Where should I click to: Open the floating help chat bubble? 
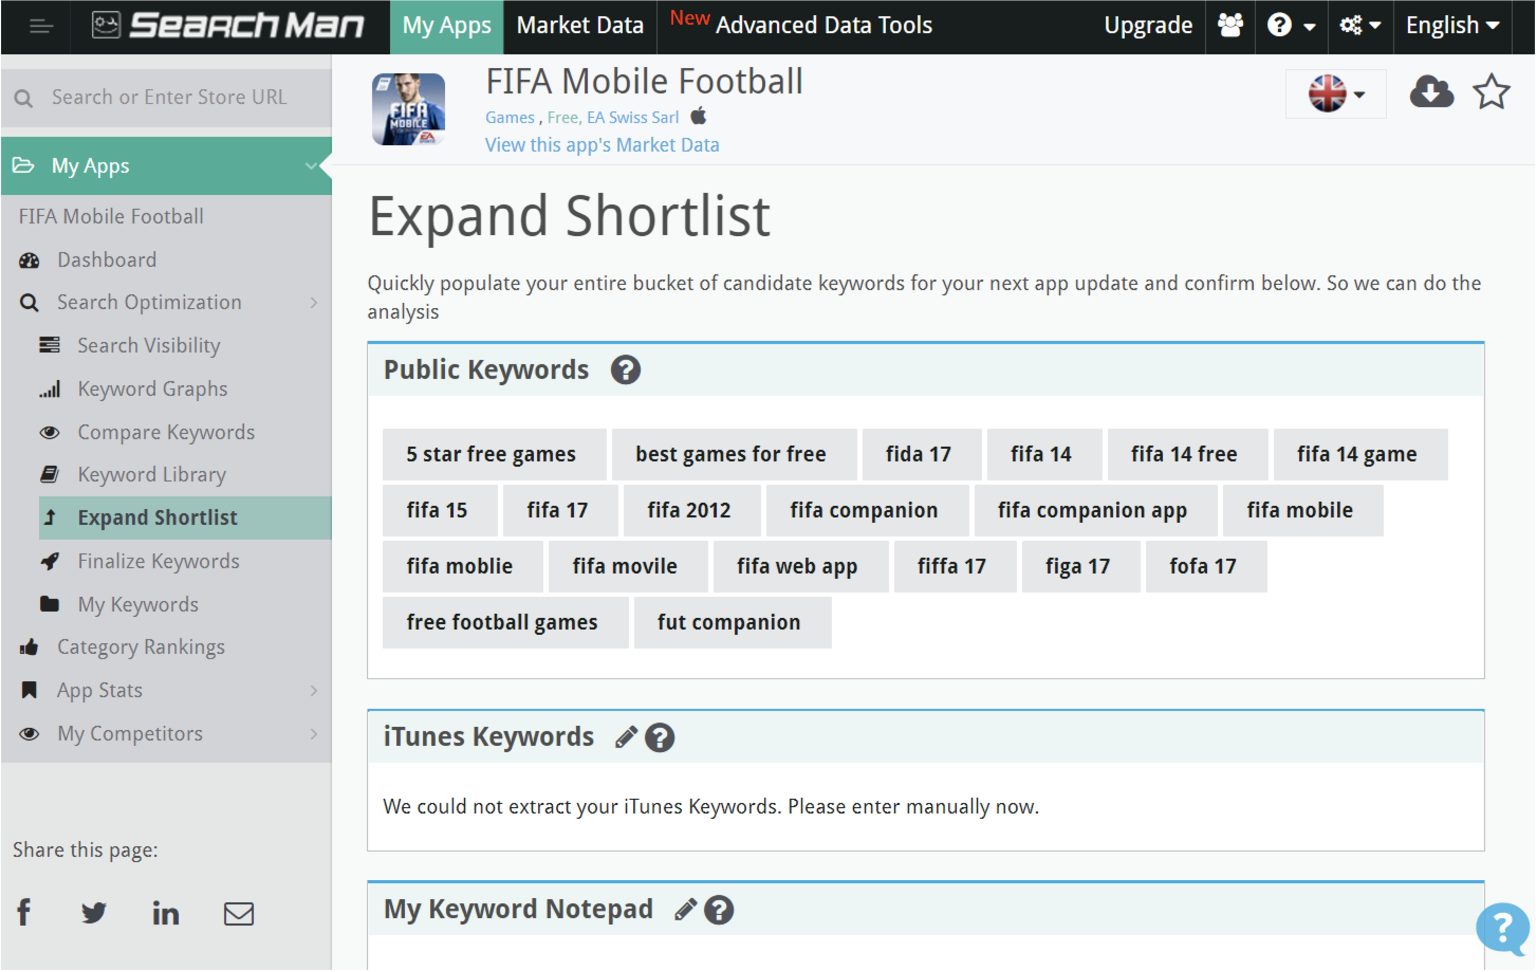click(x=1503, y=929)
